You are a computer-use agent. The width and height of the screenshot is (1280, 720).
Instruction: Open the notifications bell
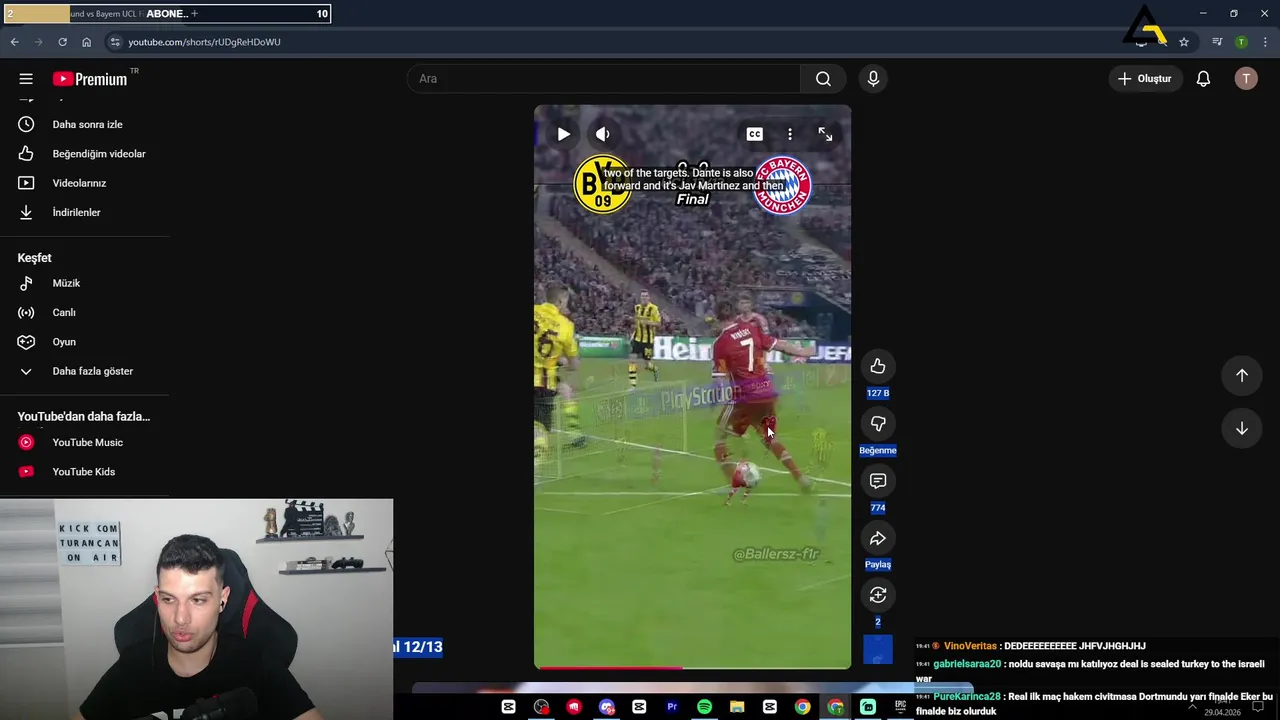coord(1204,79)
